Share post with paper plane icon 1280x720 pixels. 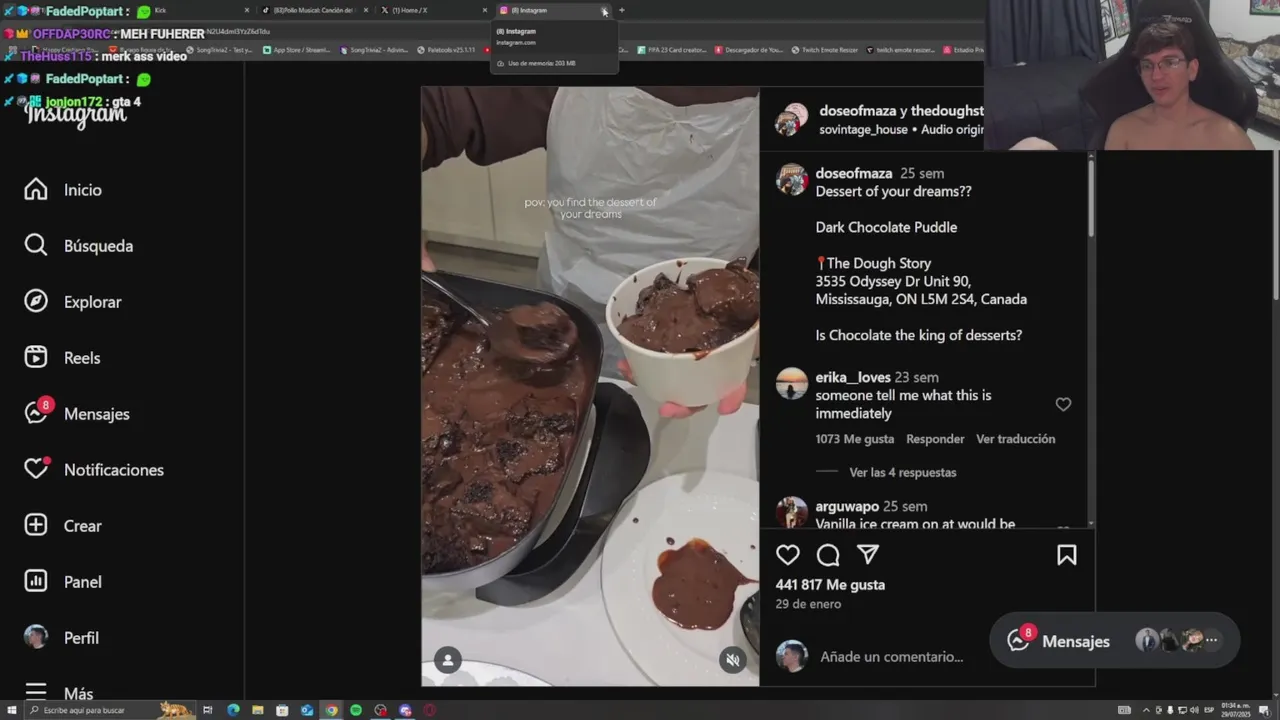pyautogui.click(x=868, y=555)
